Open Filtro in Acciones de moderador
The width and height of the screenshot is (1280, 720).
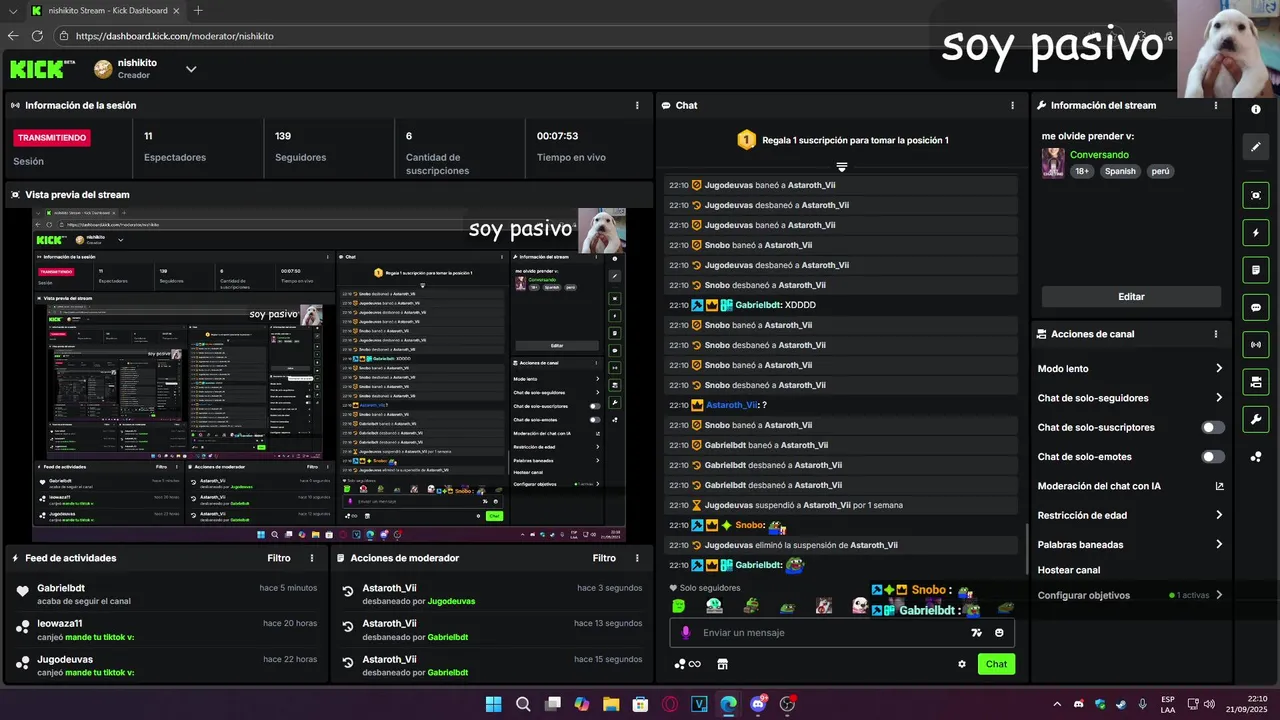coord(604,558)
